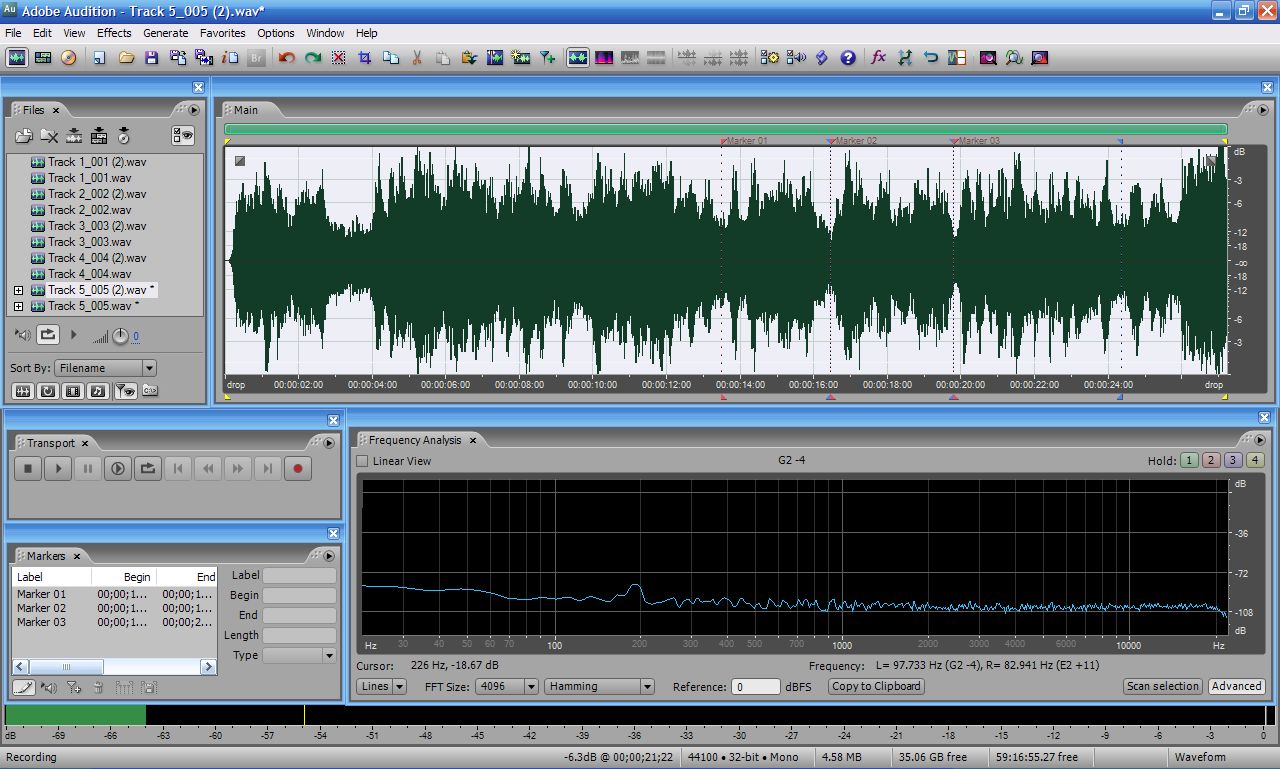Switch to Edit View workspace icon
The height and width of the screenshot is (769, 1280).
[x=17, y=58]
